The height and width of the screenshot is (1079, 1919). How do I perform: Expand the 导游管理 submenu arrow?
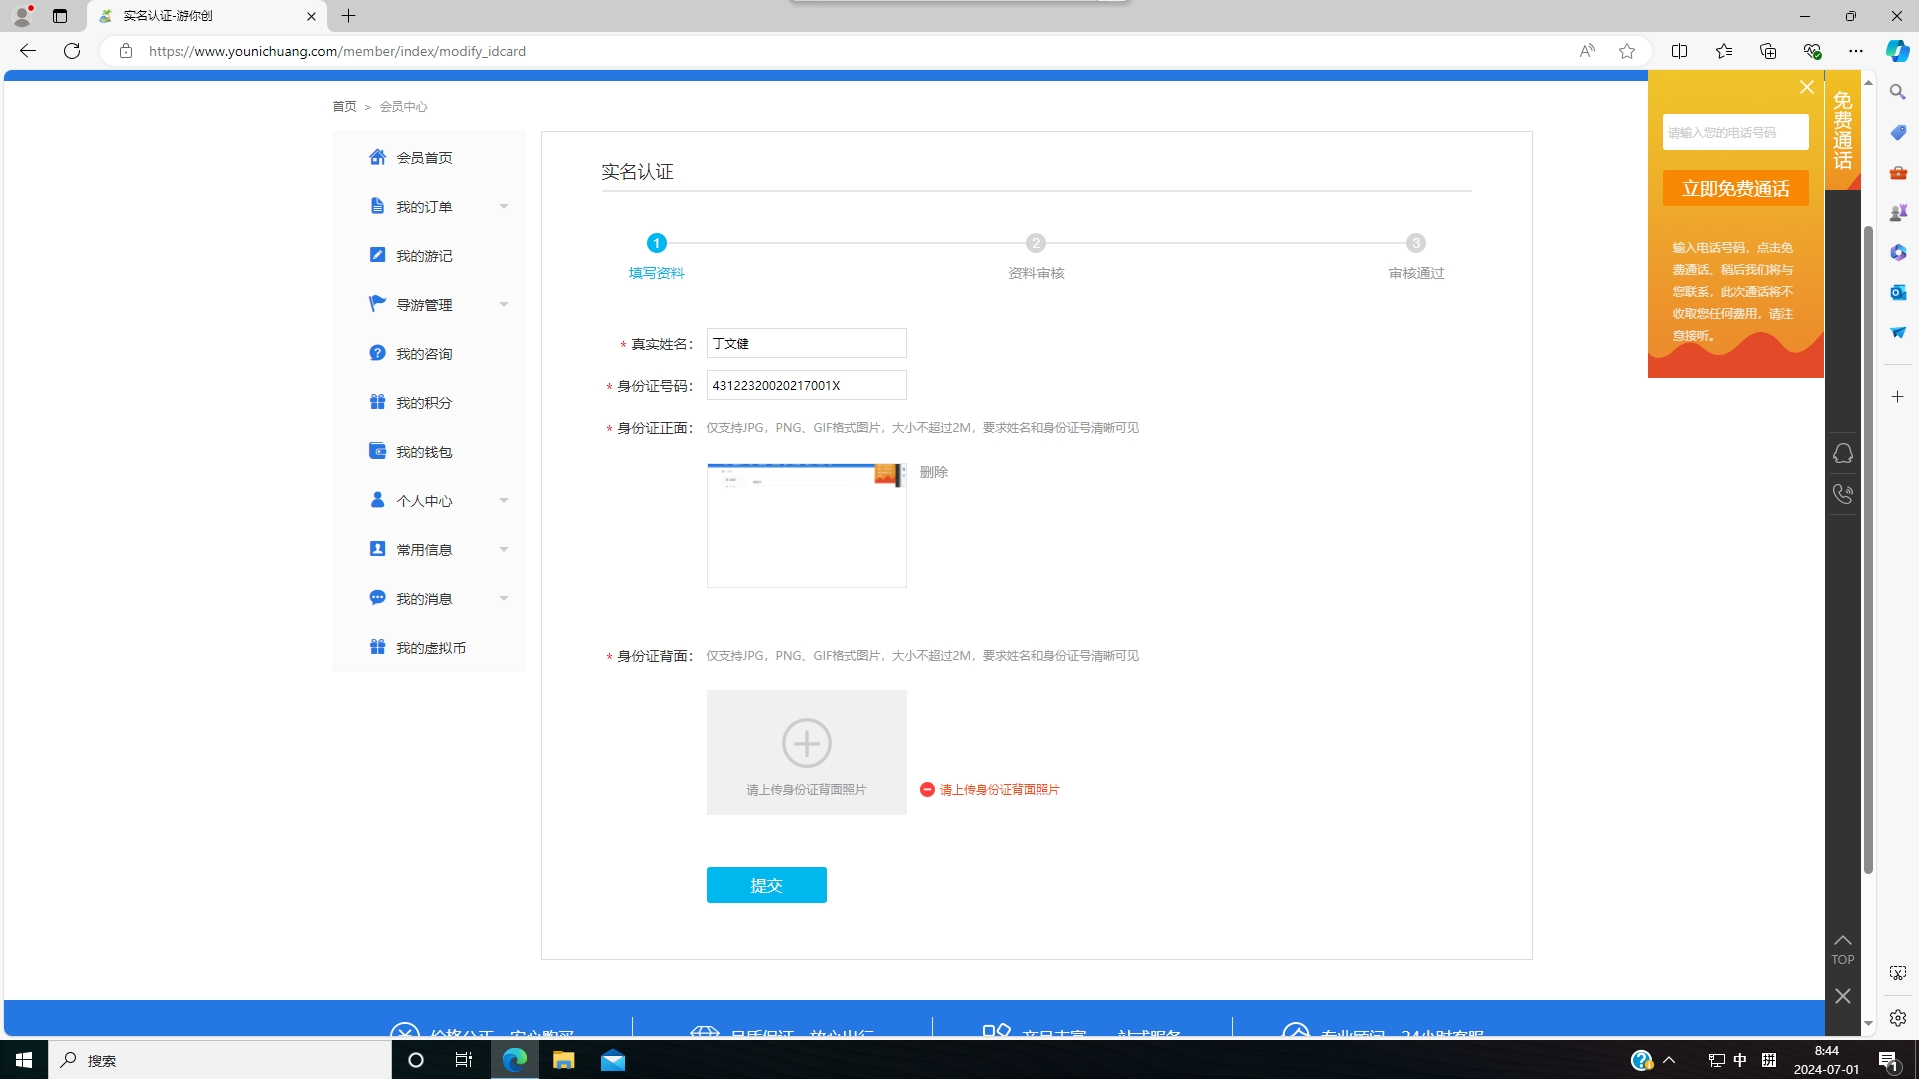point(504,305)
